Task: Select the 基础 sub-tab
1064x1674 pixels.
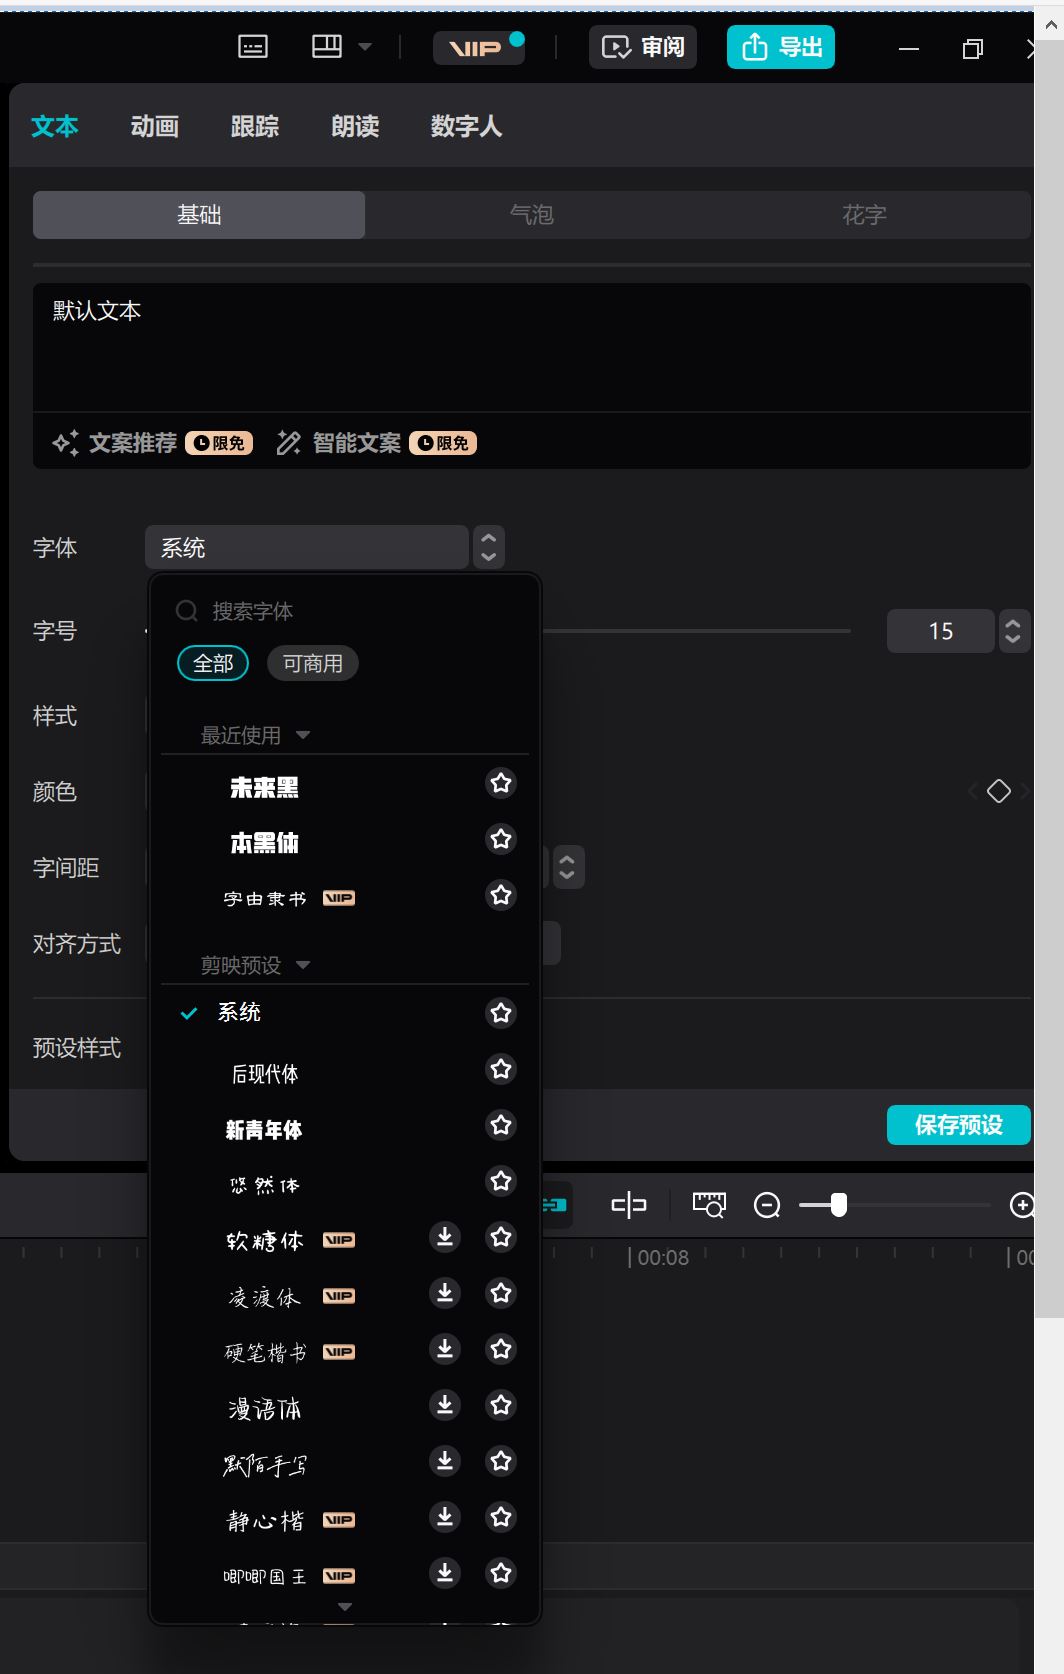Action: point(199,215)
